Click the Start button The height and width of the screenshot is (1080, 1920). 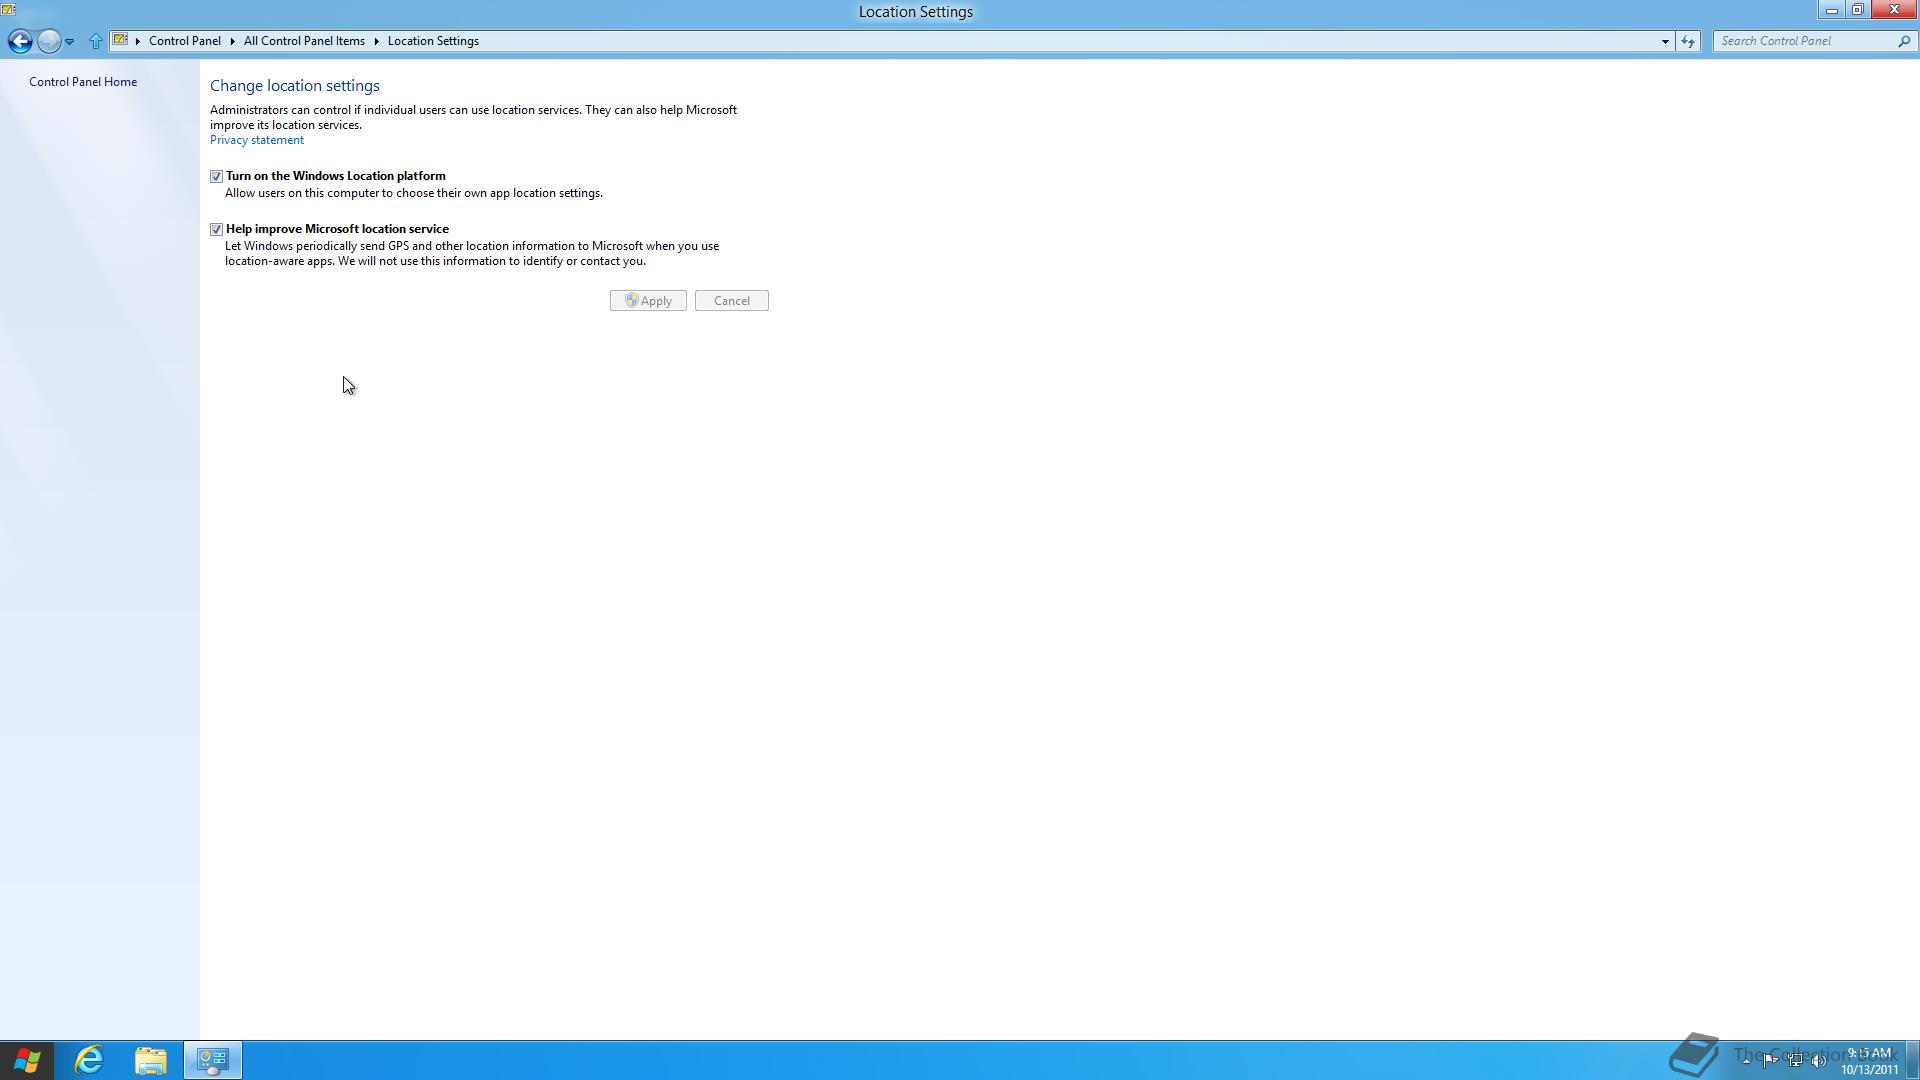coord(27,1060)
